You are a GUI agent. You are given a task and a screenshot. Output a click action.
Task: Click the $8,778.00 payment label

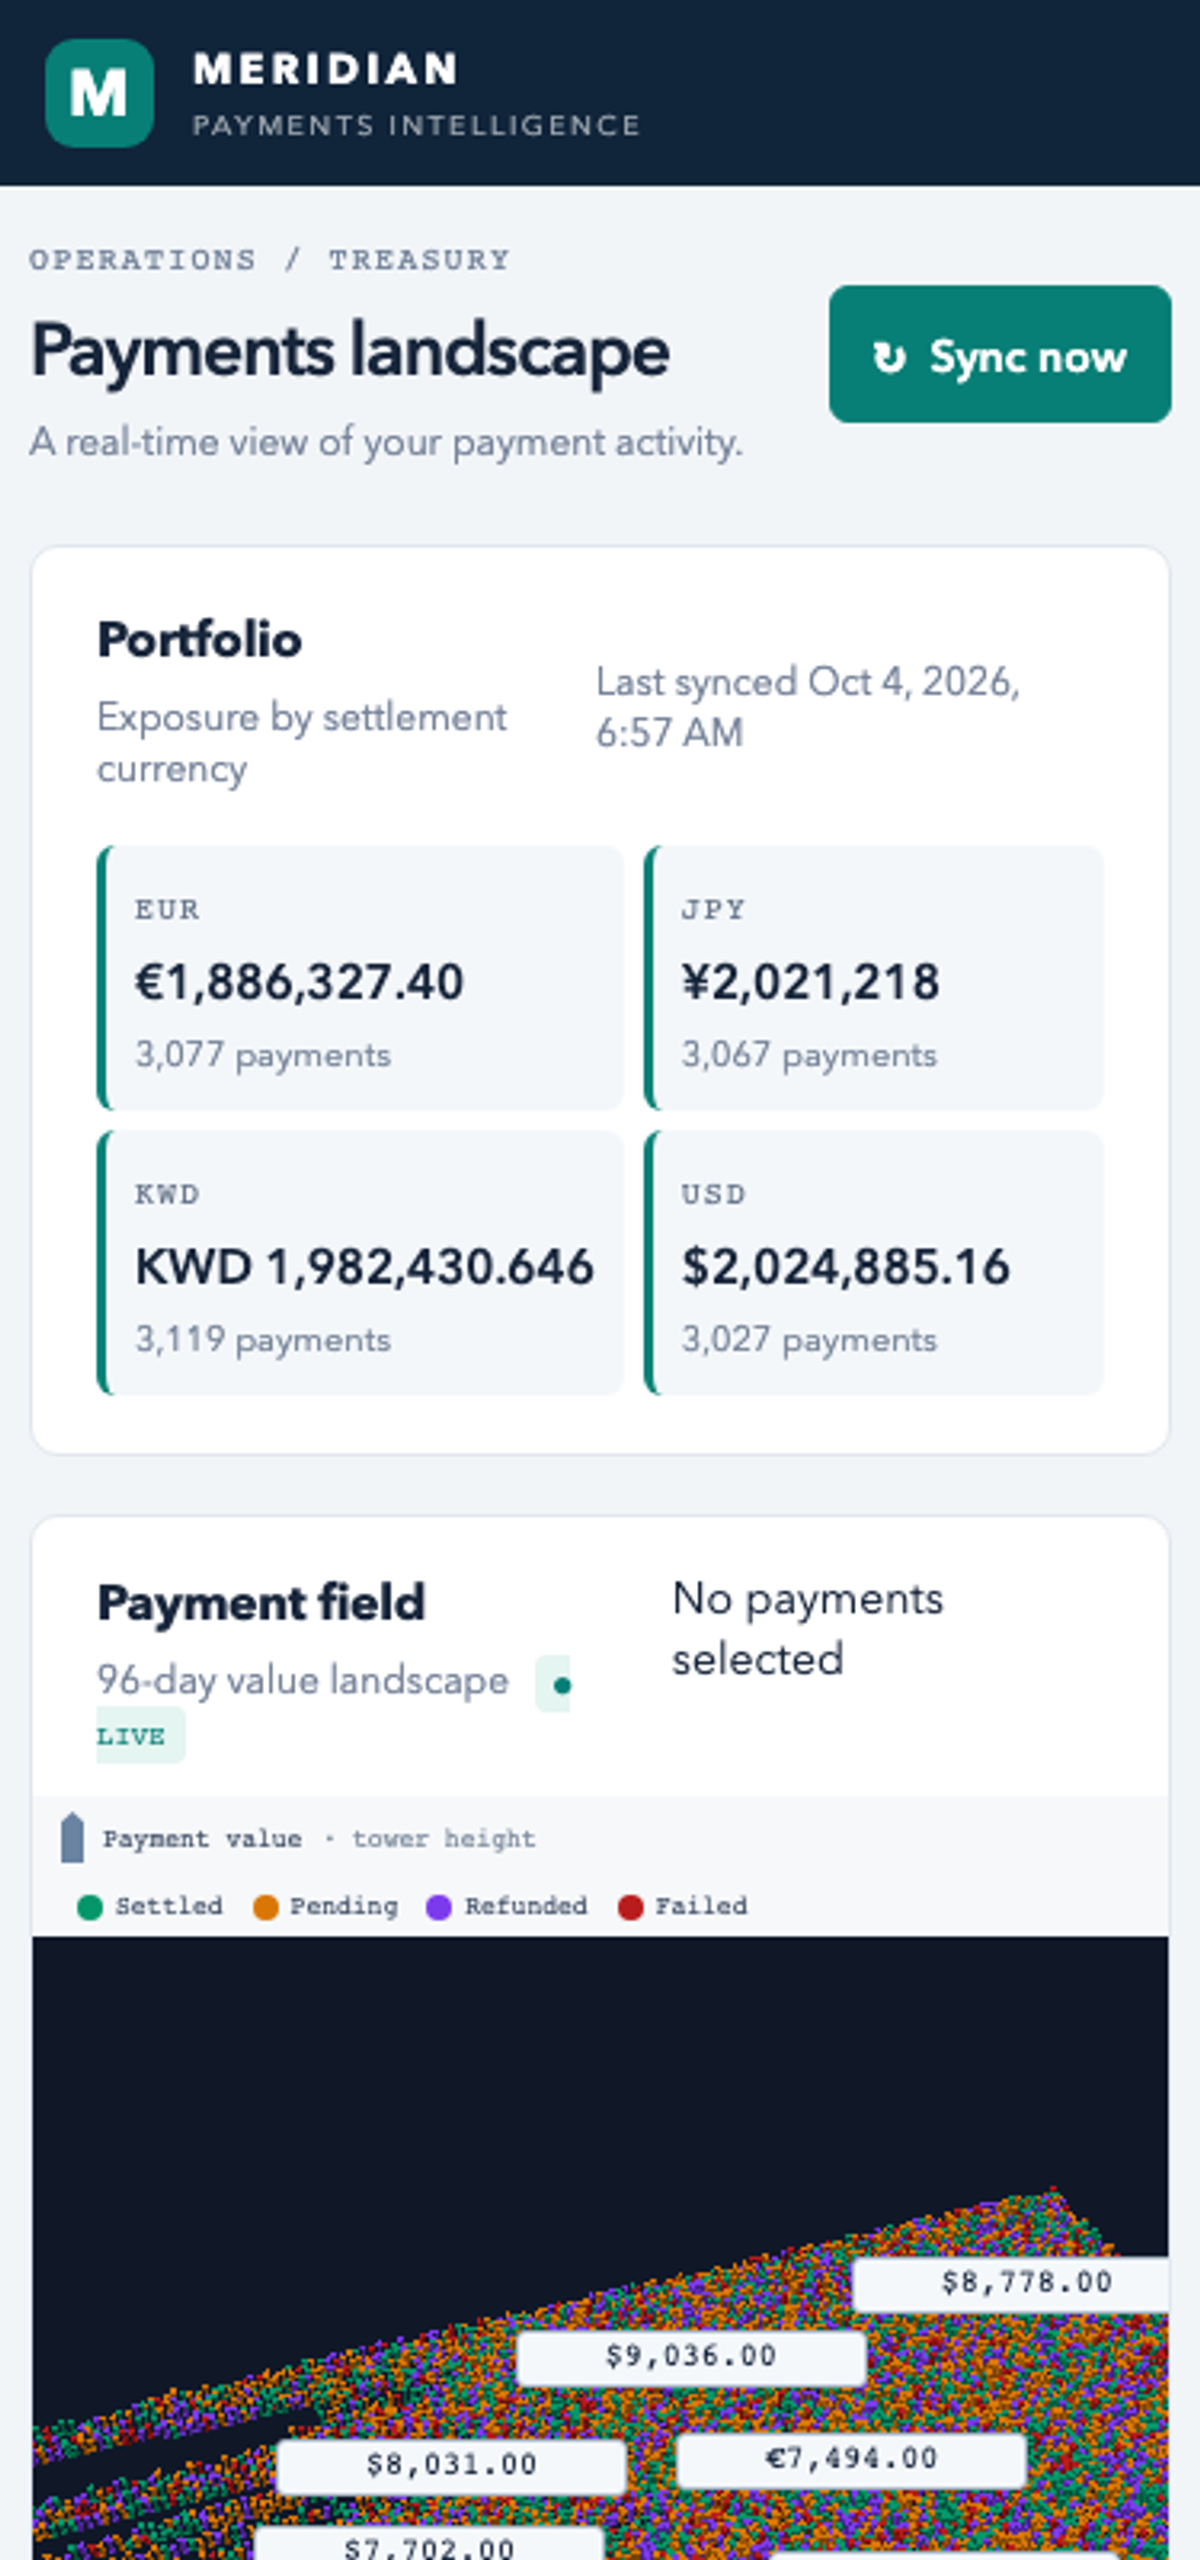click(1011, 2283)
